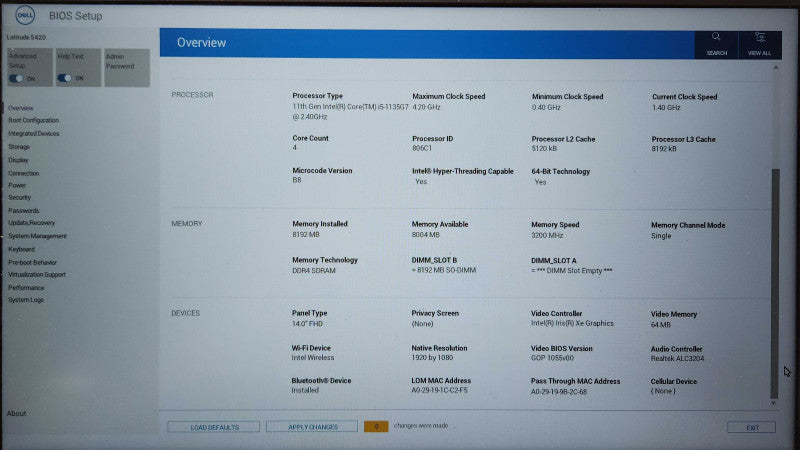Click the processor type value i5-1135G7
Viewport: 800px width, 450px height.
[x=350, y=112]
